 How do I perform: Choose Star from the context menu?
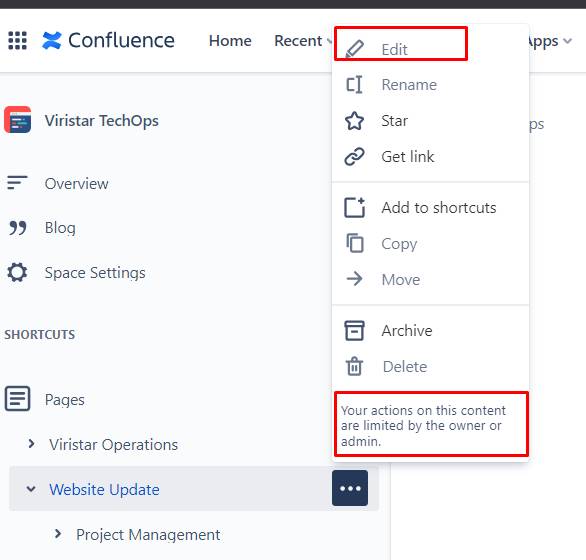431,121
